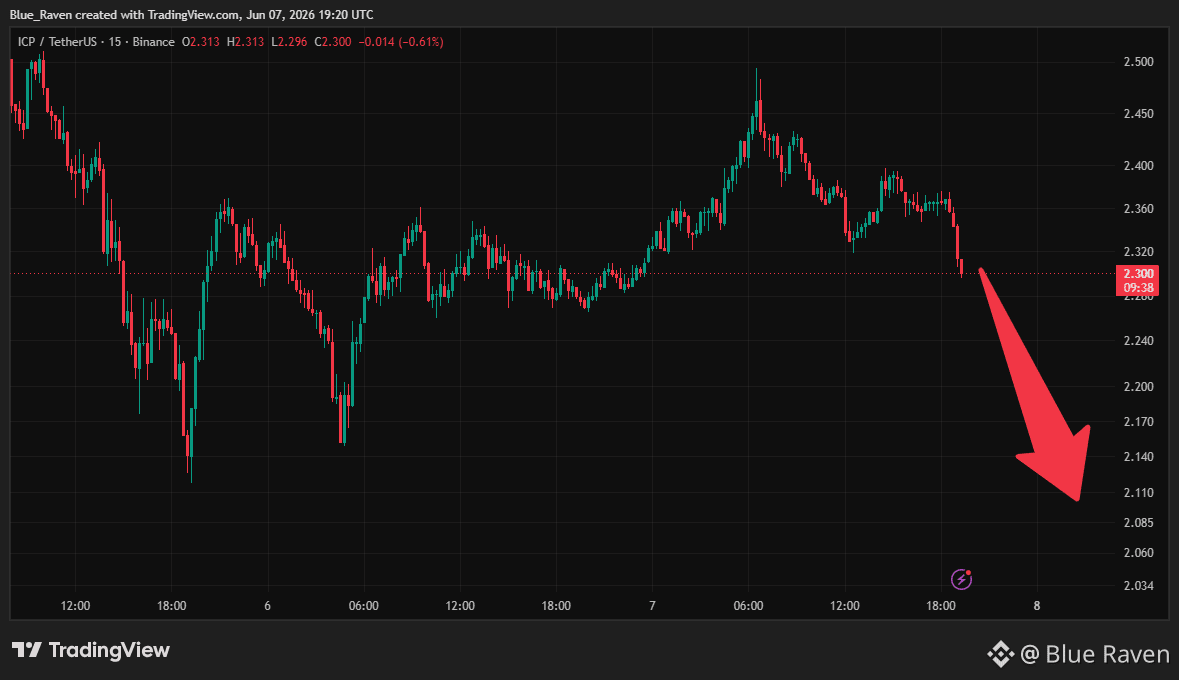Click the date label 8 on time axis
The width and height of the screenshot is (1179, 680).
pyautogui.click(x=1037, y=606)
